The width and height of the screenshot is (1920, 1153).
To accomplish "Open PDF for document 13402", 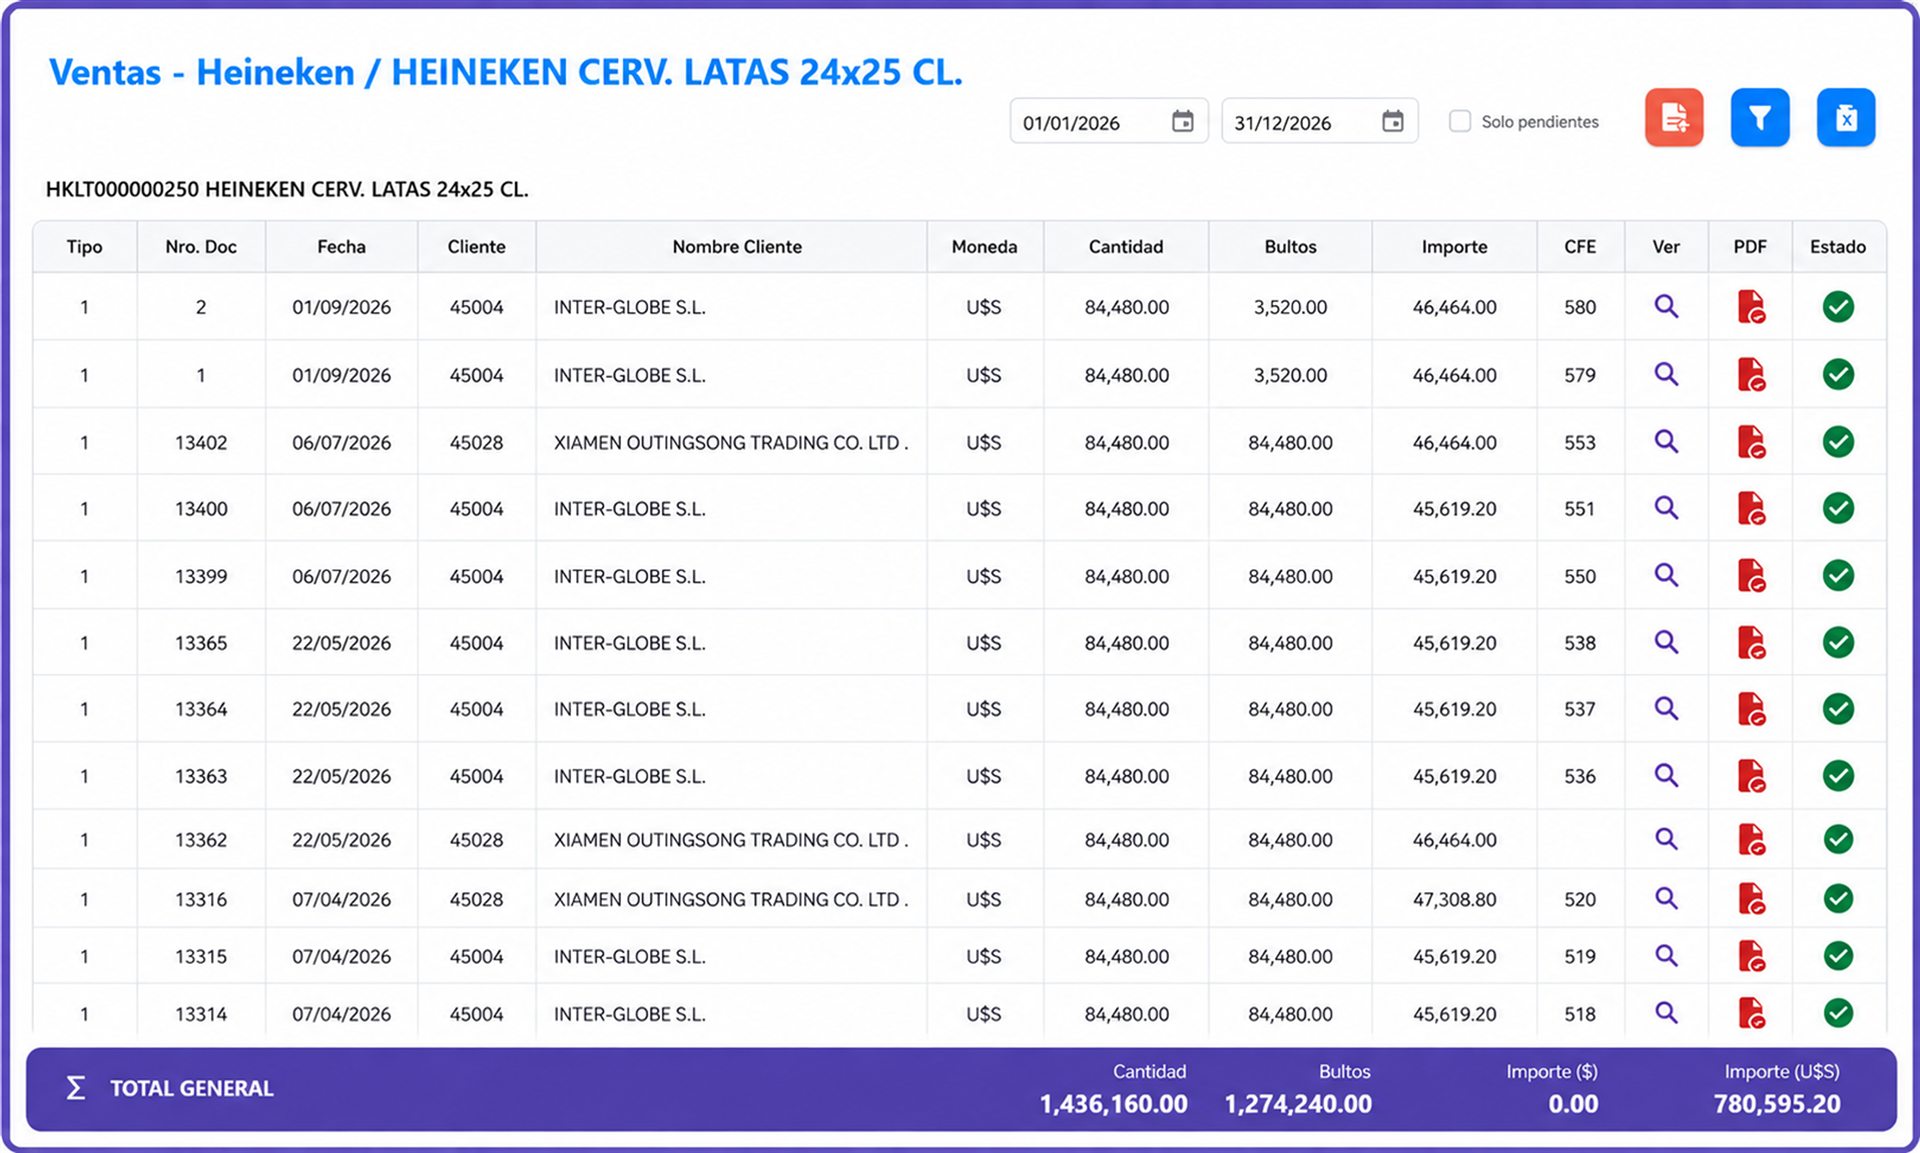I will click(x=1751, y=442).
